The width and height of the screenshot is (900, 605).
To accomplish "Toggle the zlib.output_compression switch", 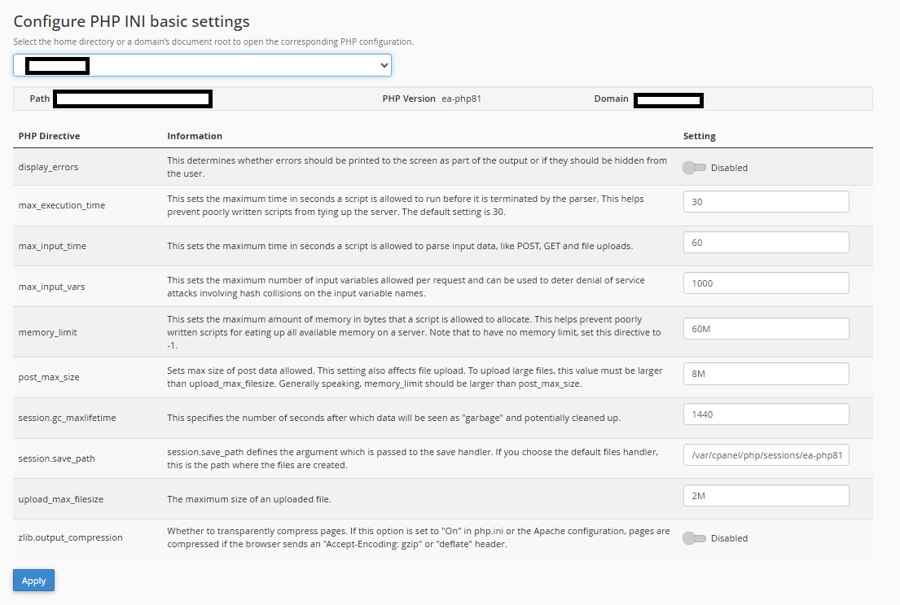I will point(694,538).
